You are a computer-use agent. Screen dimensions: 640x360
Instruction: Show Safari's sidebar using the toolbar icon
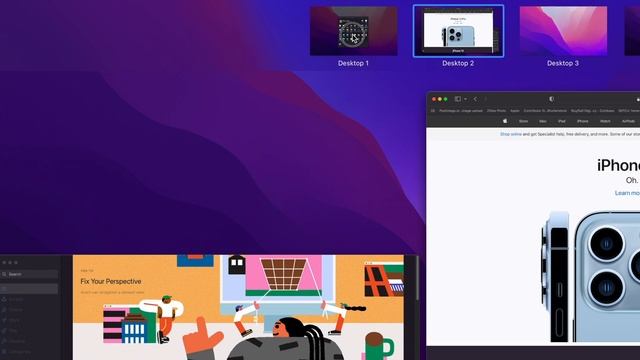coord(458,99)
